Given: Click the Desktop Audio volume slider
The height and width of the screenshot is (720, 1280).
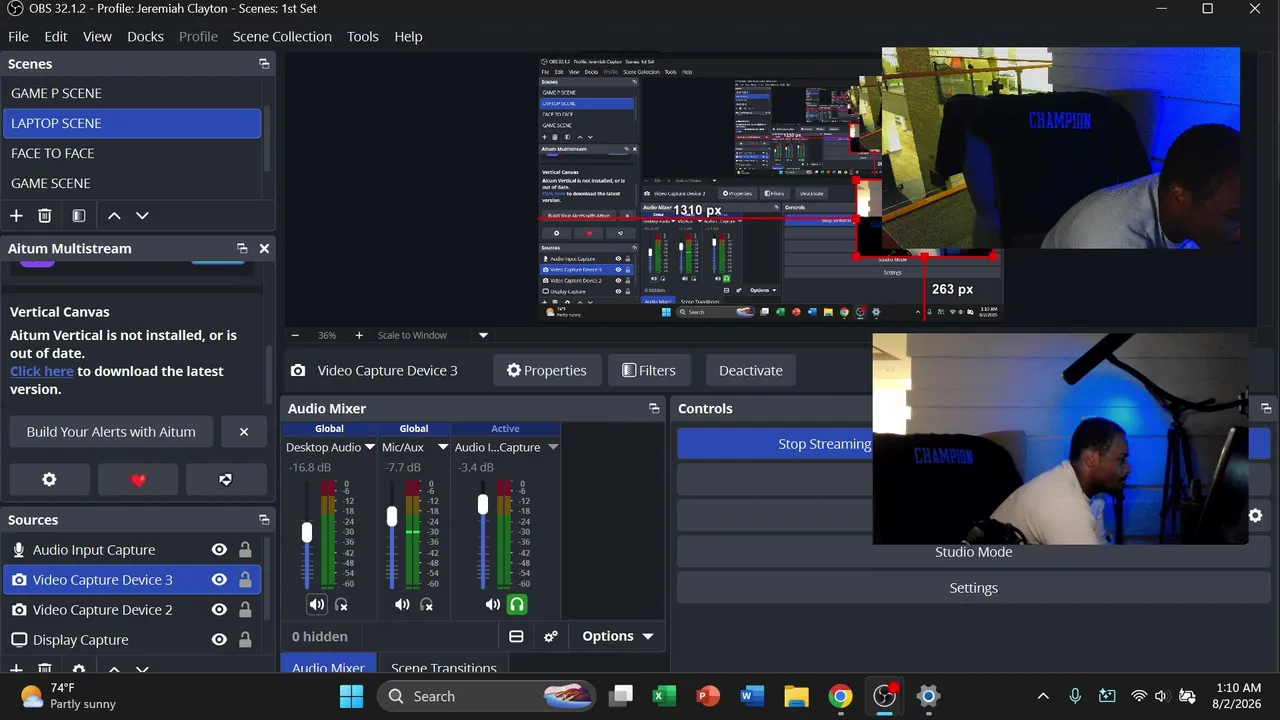Looking at the screenshot, I should tap(307, 533).
